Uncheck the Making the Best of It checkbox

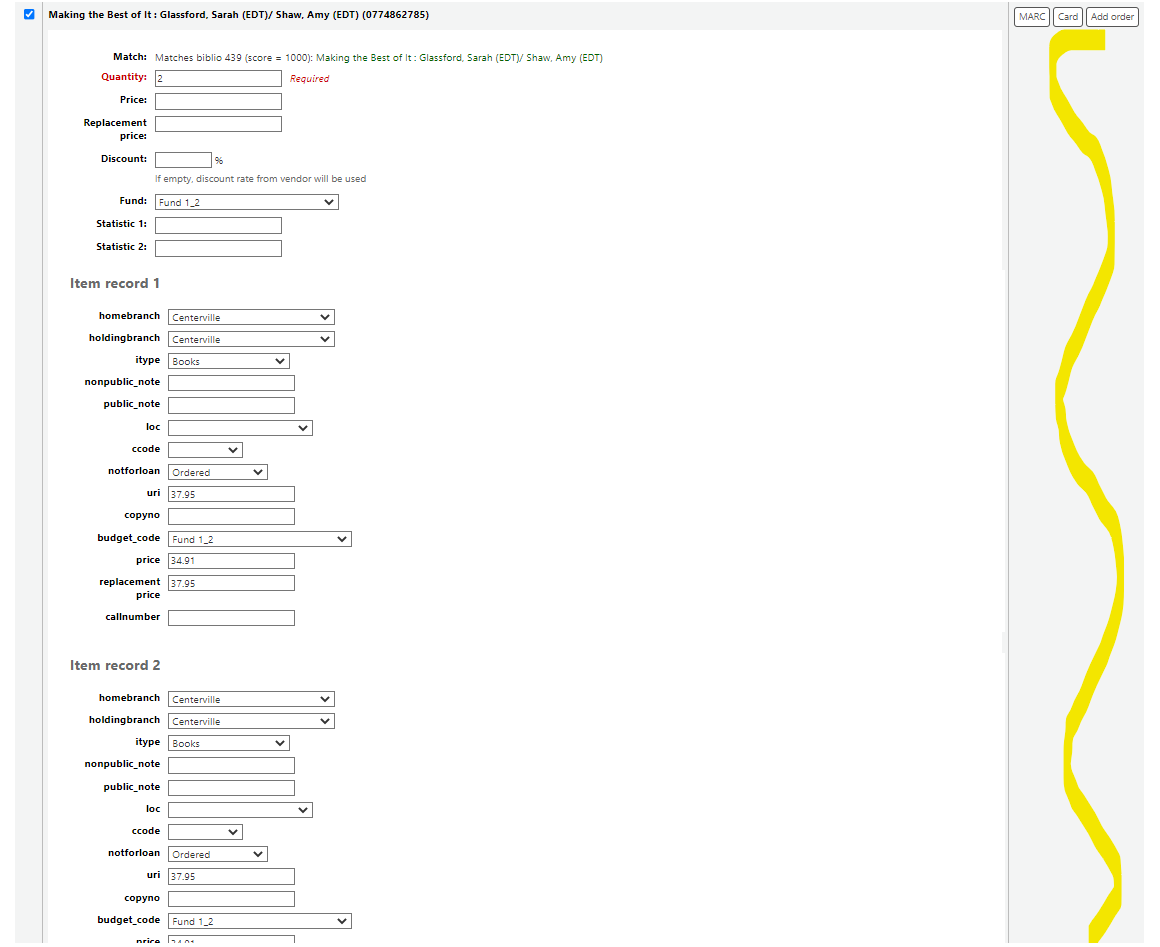[29, 15]
